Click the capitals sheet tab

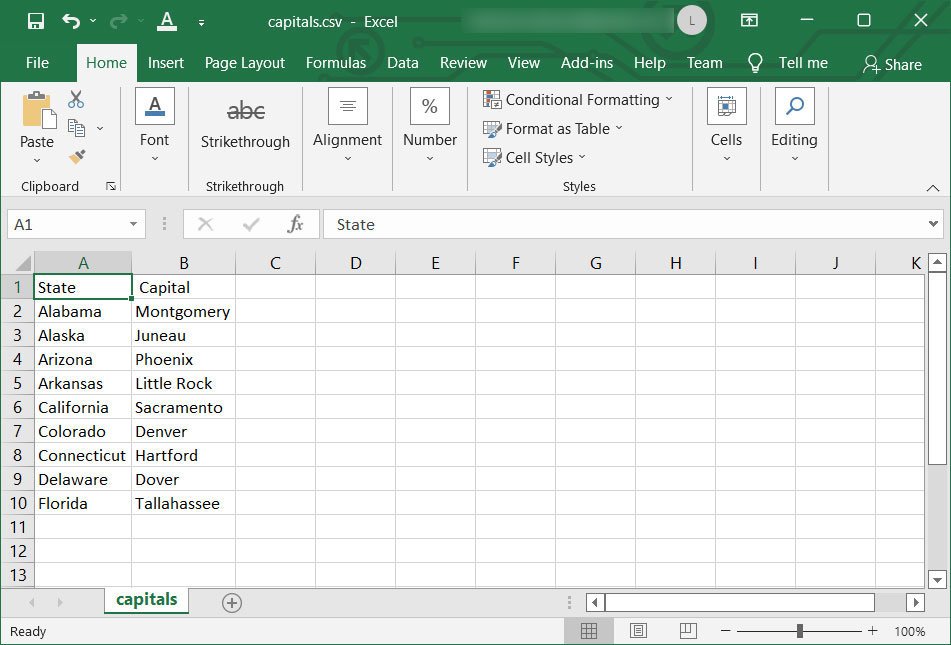click(x=146, y=600)
